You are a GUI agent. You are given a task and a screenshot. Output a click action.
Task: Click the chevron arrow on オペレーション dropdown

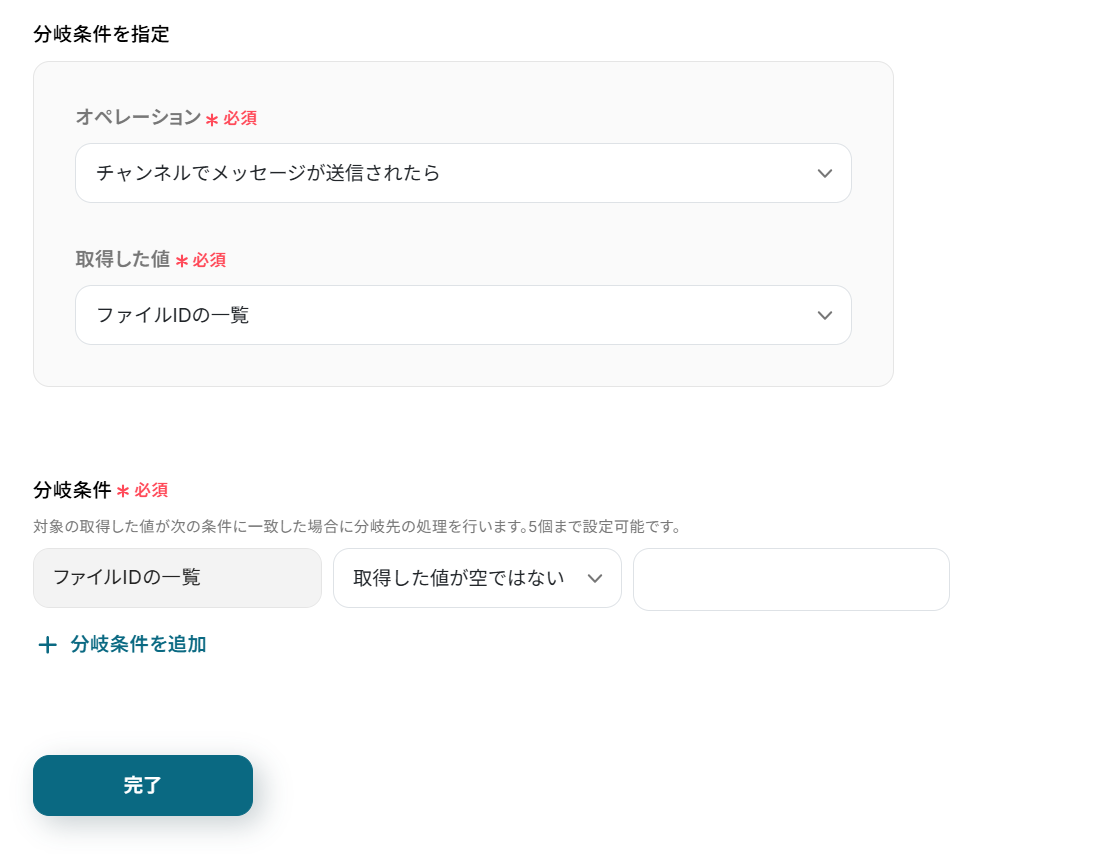point(824,173)
